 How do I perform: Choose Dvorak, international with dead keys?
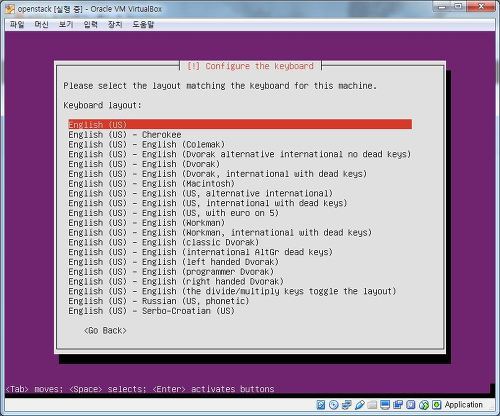(218, 174)
